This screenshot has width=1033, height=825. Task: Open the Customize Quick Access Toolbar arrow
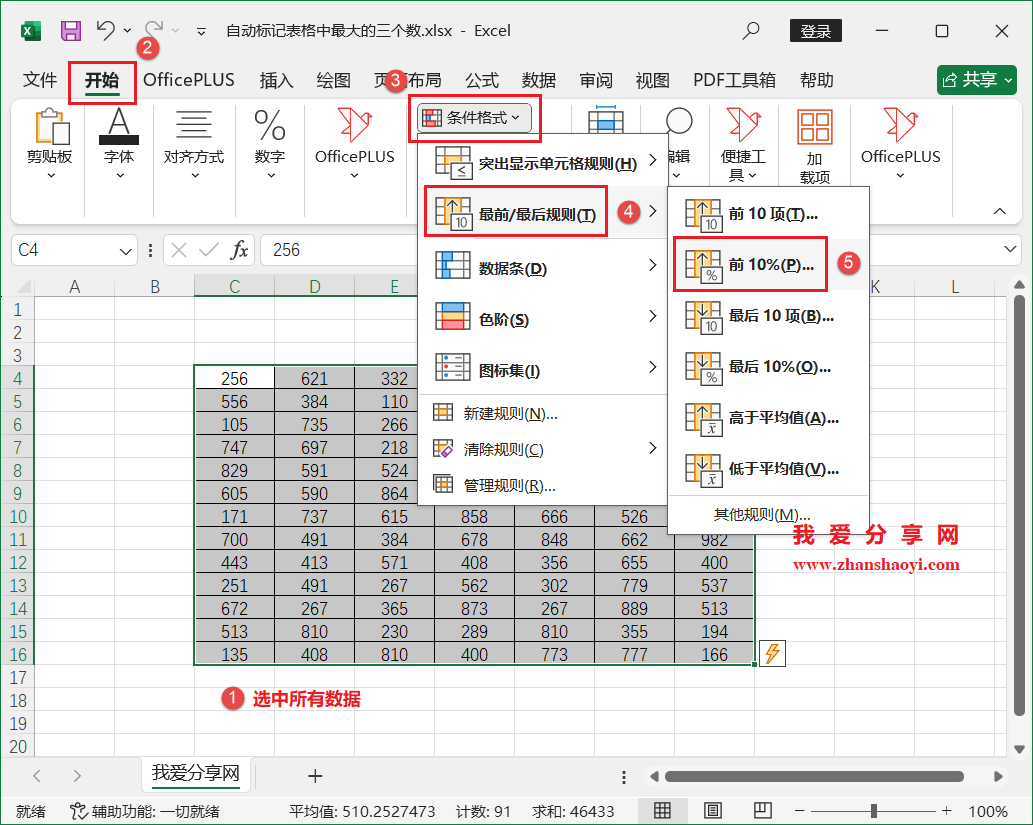pos(201,31)
